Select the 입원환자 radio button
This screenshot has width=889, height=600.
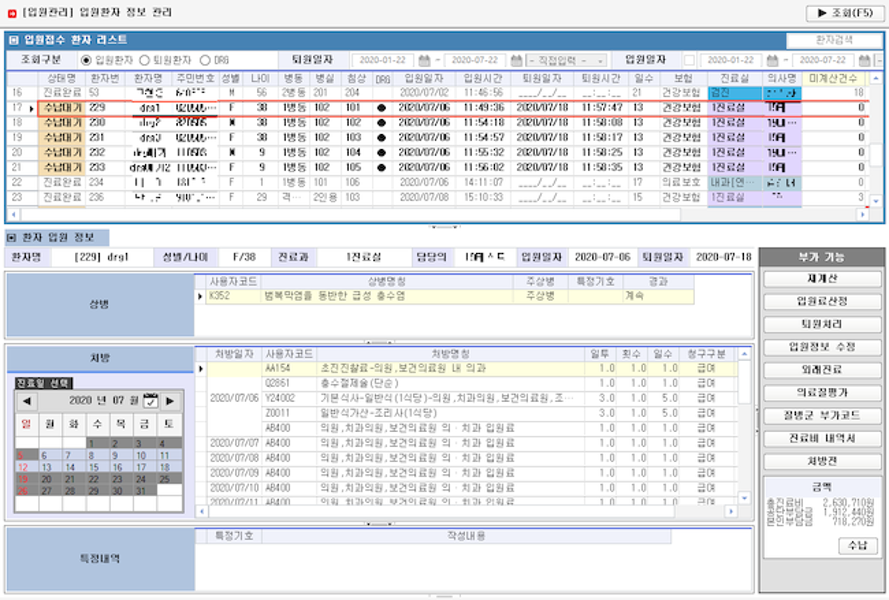(x=86, y=60)
